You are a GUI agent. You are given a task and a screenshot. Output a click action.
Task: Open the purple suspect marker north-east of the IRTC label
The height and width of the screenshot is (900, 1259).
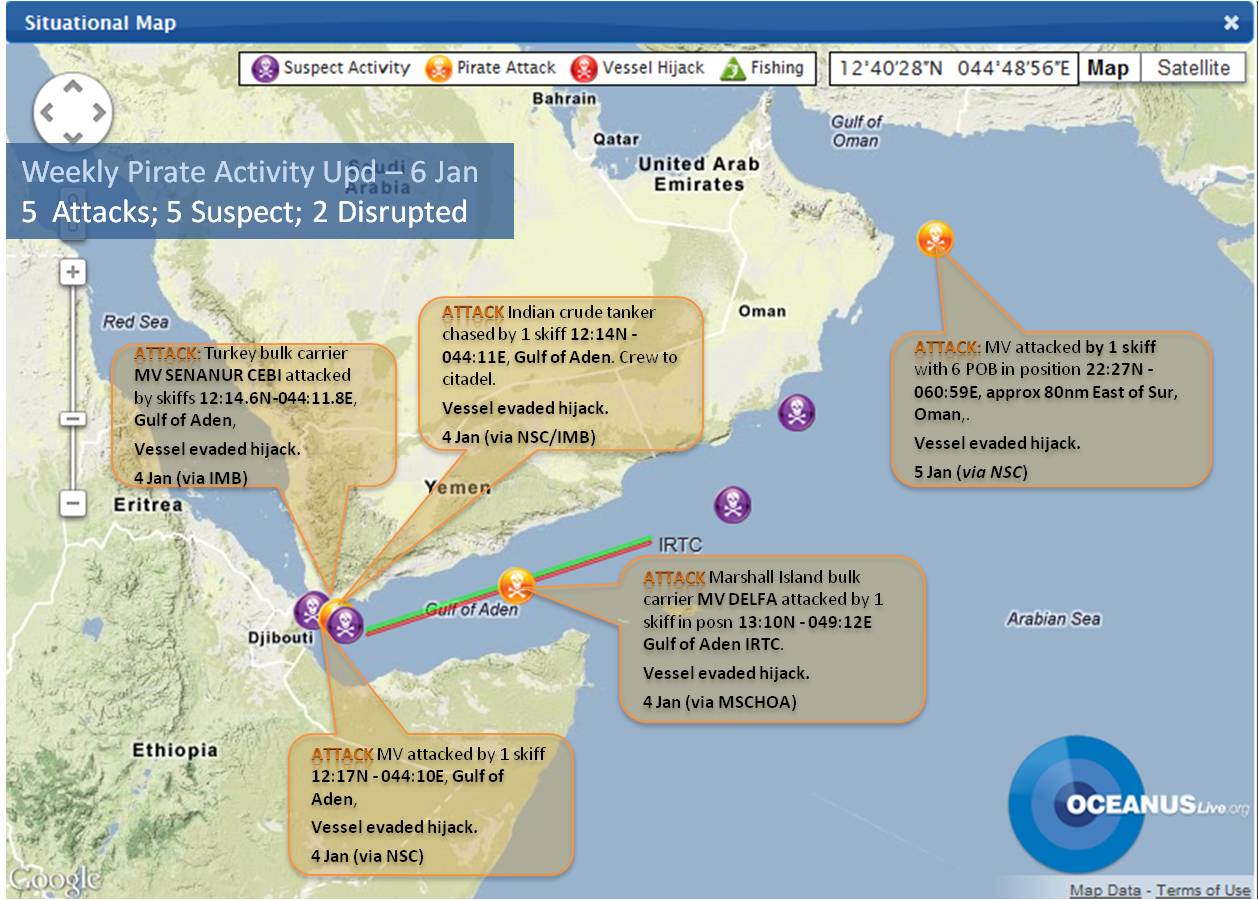tap(732, 505)
